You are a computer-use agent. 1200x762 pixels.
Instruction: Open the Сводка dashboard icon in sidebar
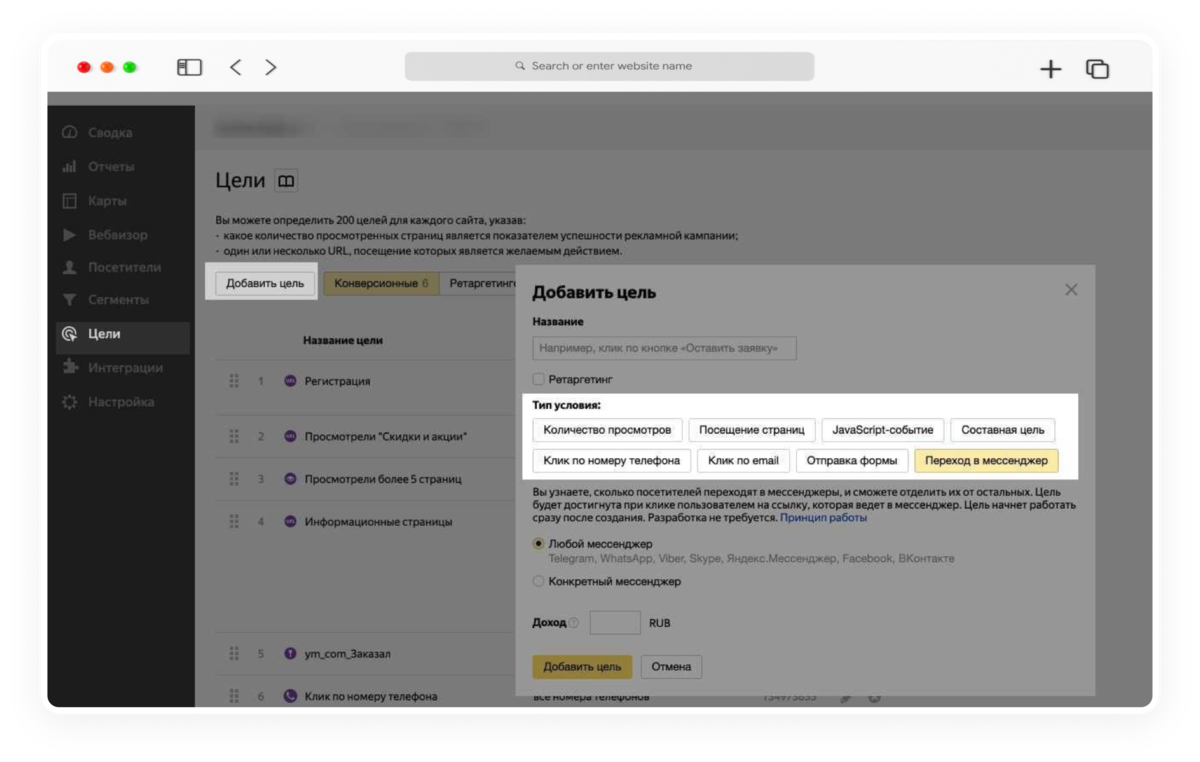[69, 132]
